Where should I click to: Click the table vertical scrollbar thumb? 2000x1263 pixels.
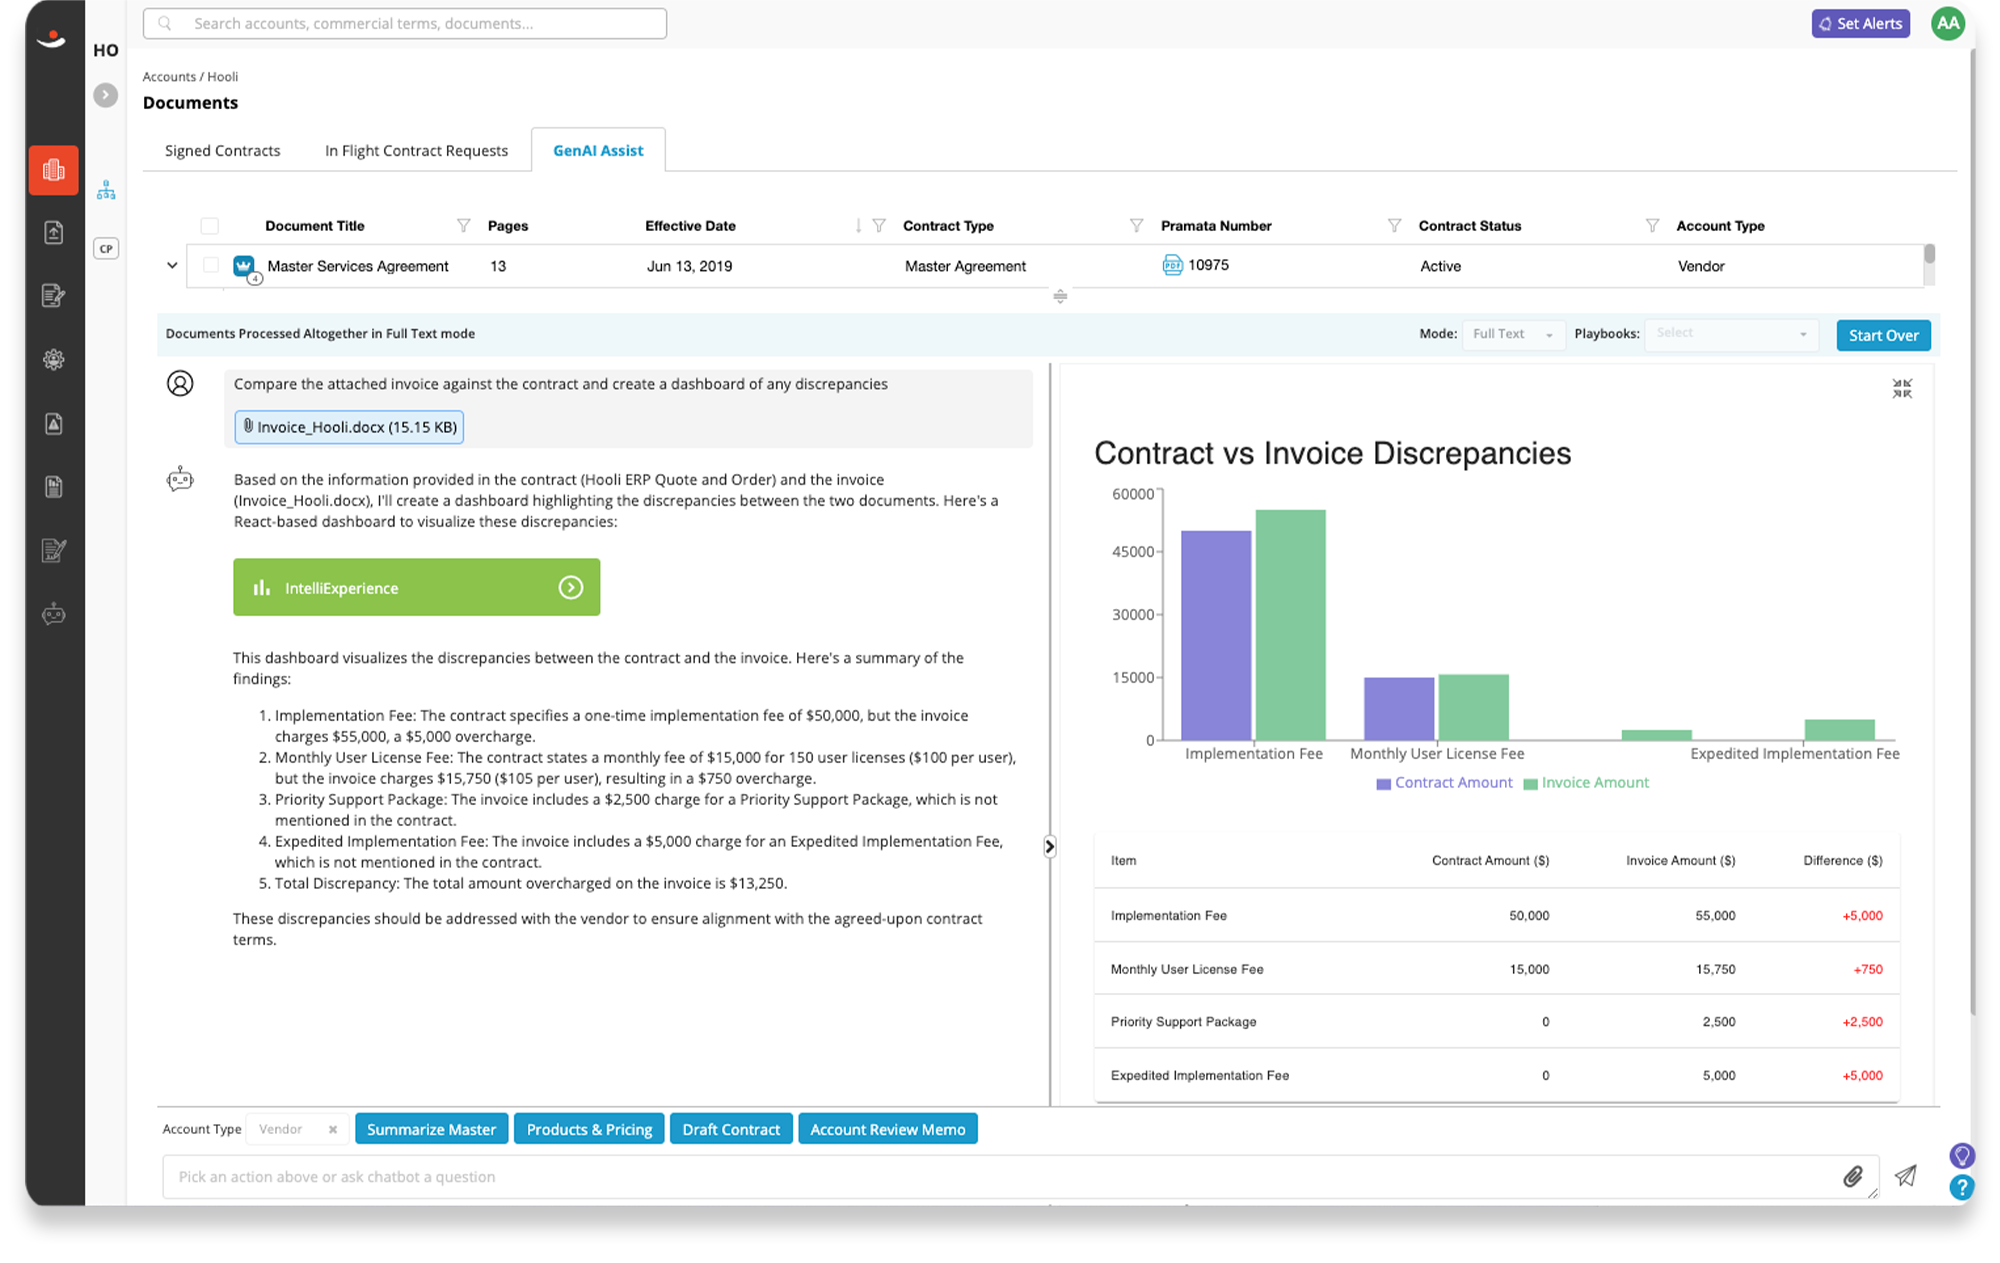pyautogui.click(x=1929, y=253)
